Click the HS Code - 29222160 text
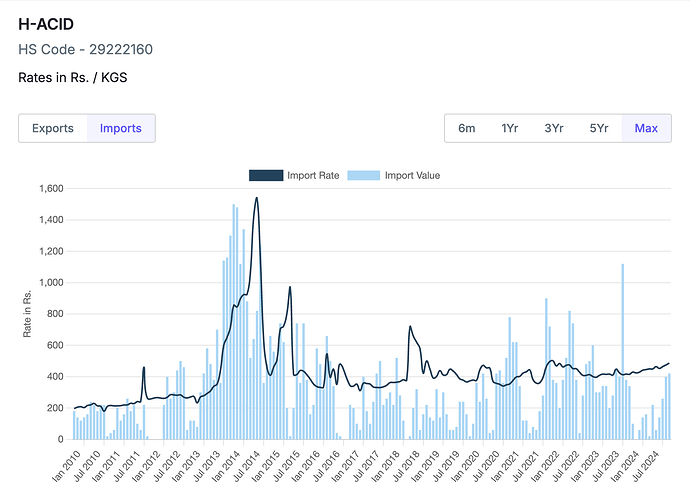This screenshot has width=690, height=482. 85,49
